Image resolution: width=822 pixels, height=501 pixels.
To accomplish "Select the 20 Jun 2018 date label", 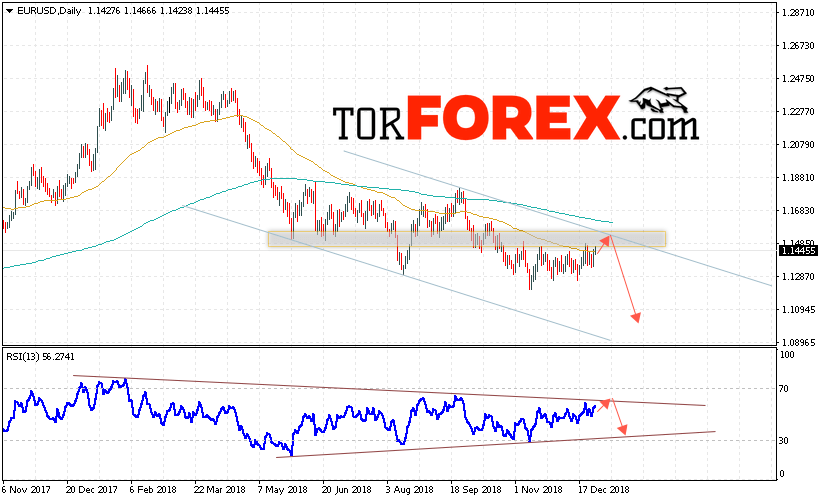I will click(347, 490).
